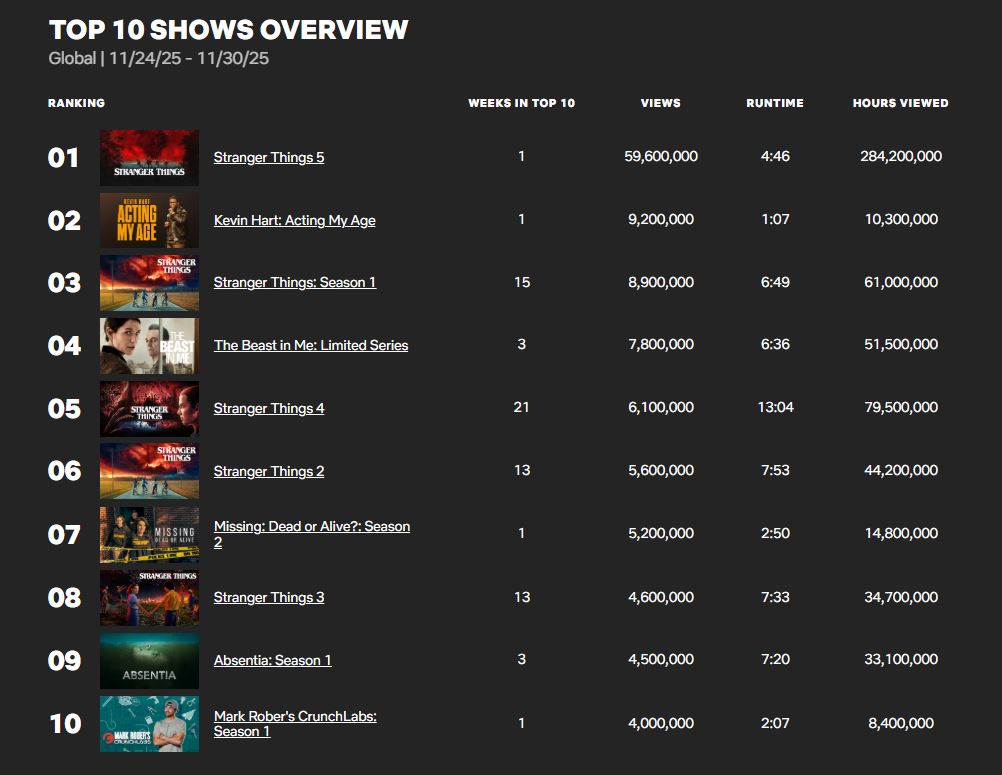Open the Stranger Things 5 title link
1002x775 pixels.
tap(268, 158)
